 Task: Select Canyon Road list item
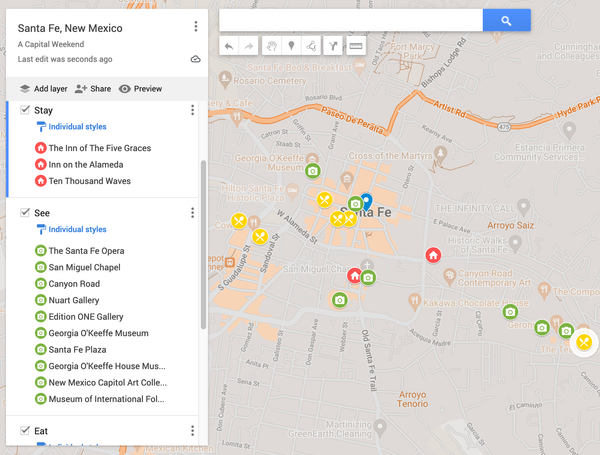coord(74,284)
